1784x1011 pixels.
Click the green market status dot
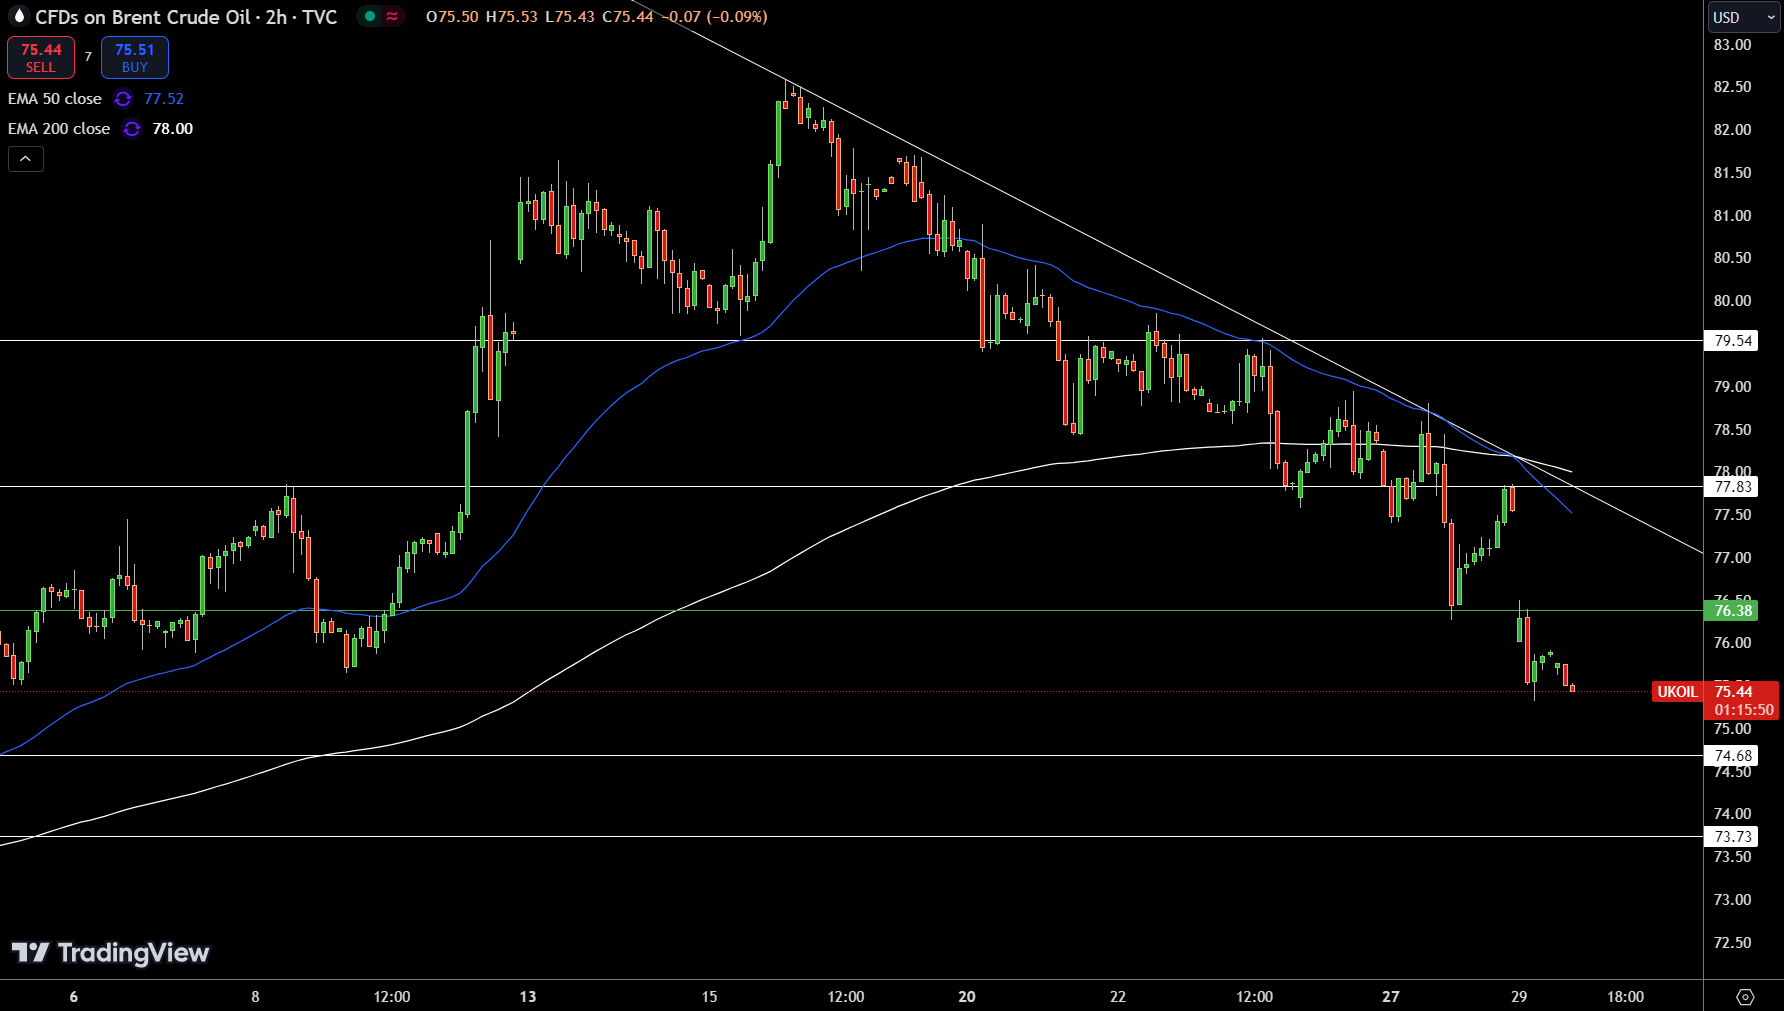tap(370, 16)
